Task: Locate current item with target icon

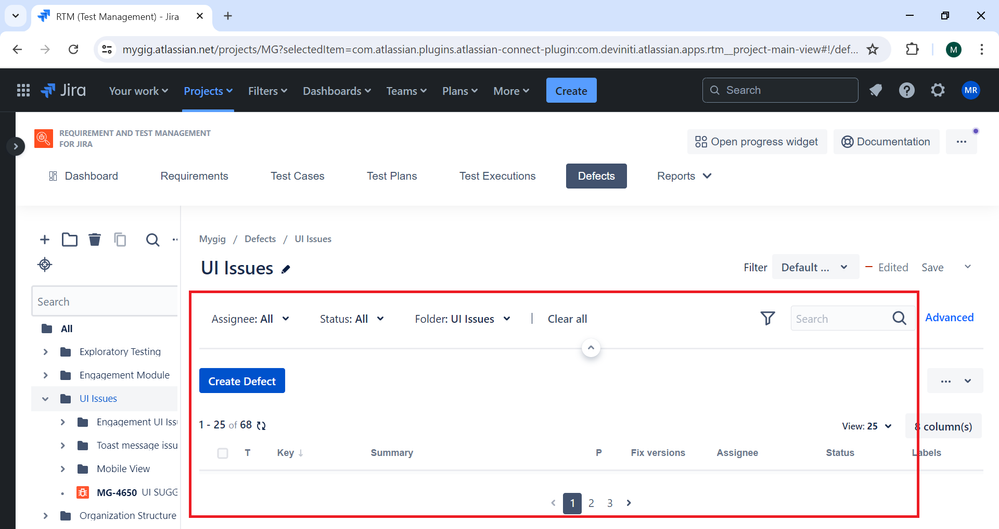Action: (45, 264)
